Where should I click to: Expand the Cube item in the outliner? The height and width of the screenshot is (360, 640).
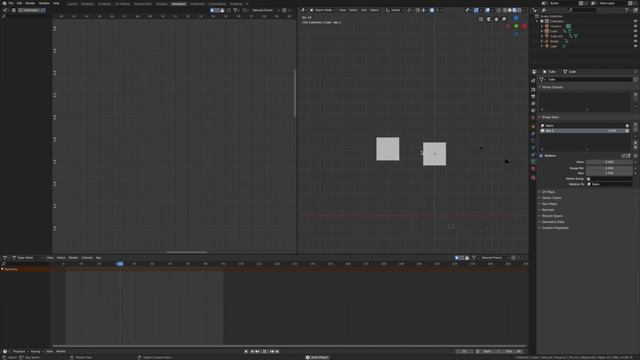pyautogui.click(x=542, y=31)
